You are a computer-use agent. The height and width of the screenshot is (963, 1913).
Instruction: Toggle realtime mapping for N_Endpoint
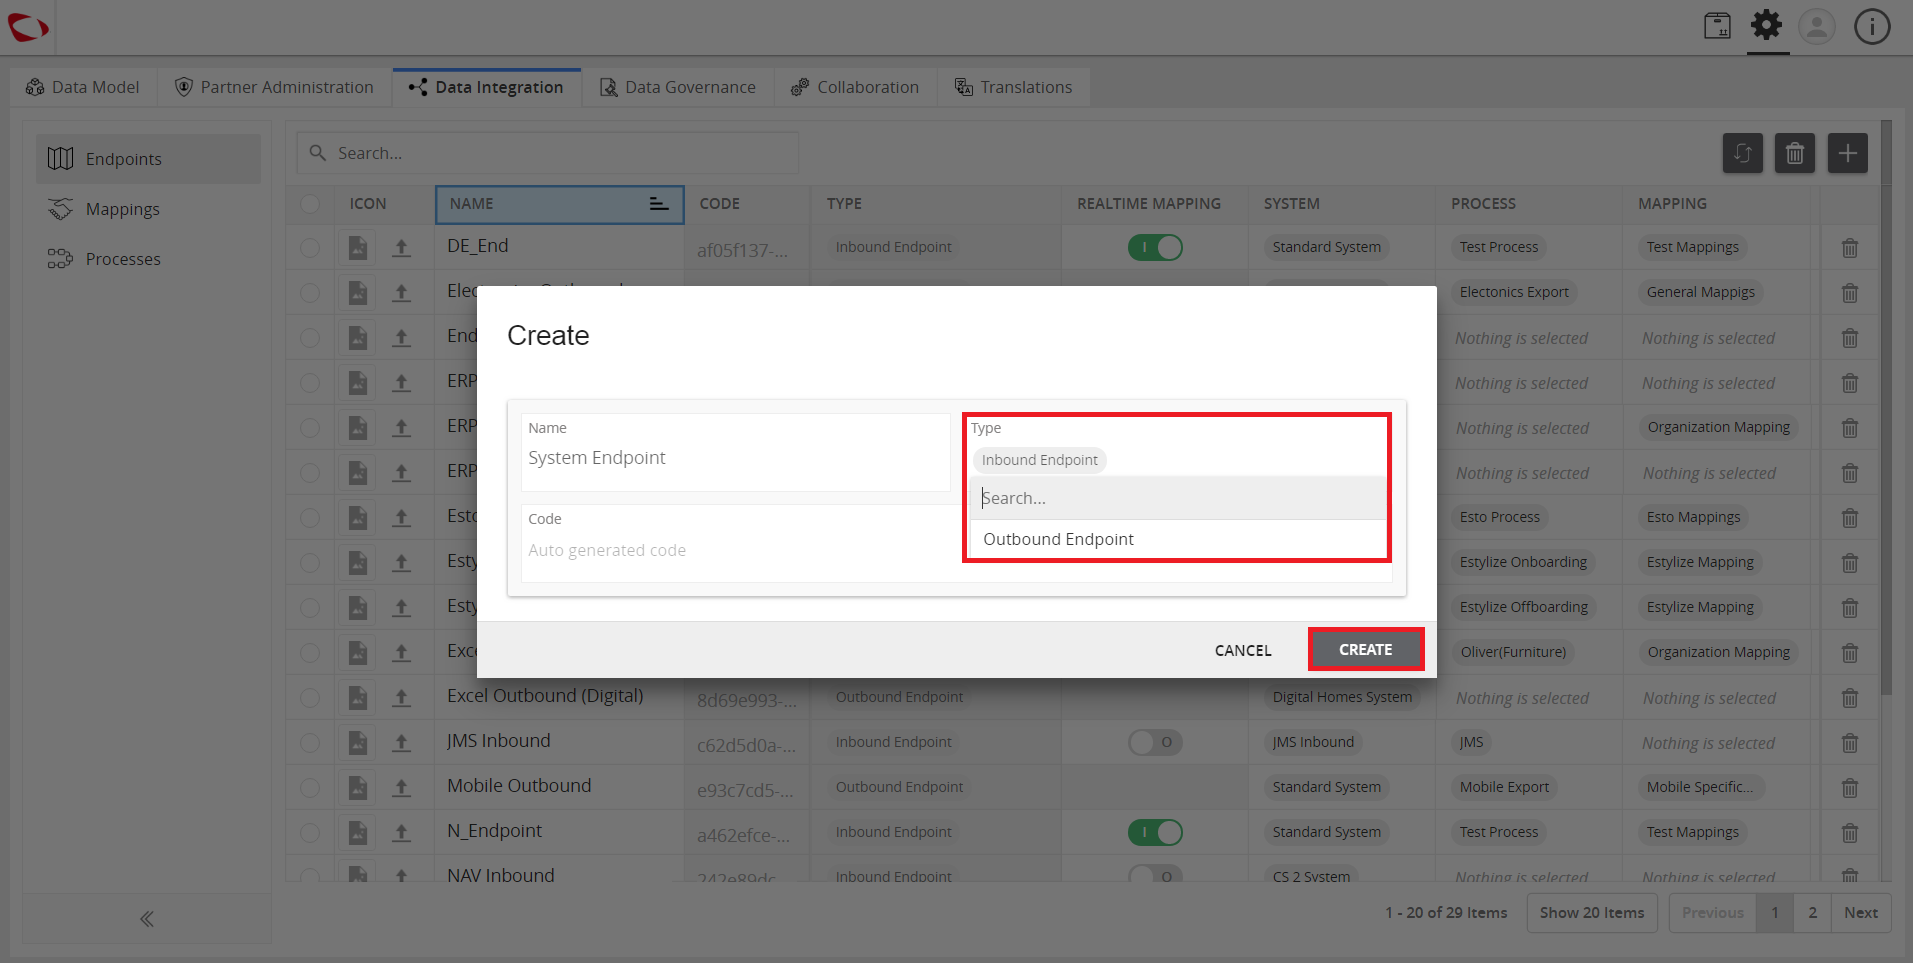tap(1155, 833)
